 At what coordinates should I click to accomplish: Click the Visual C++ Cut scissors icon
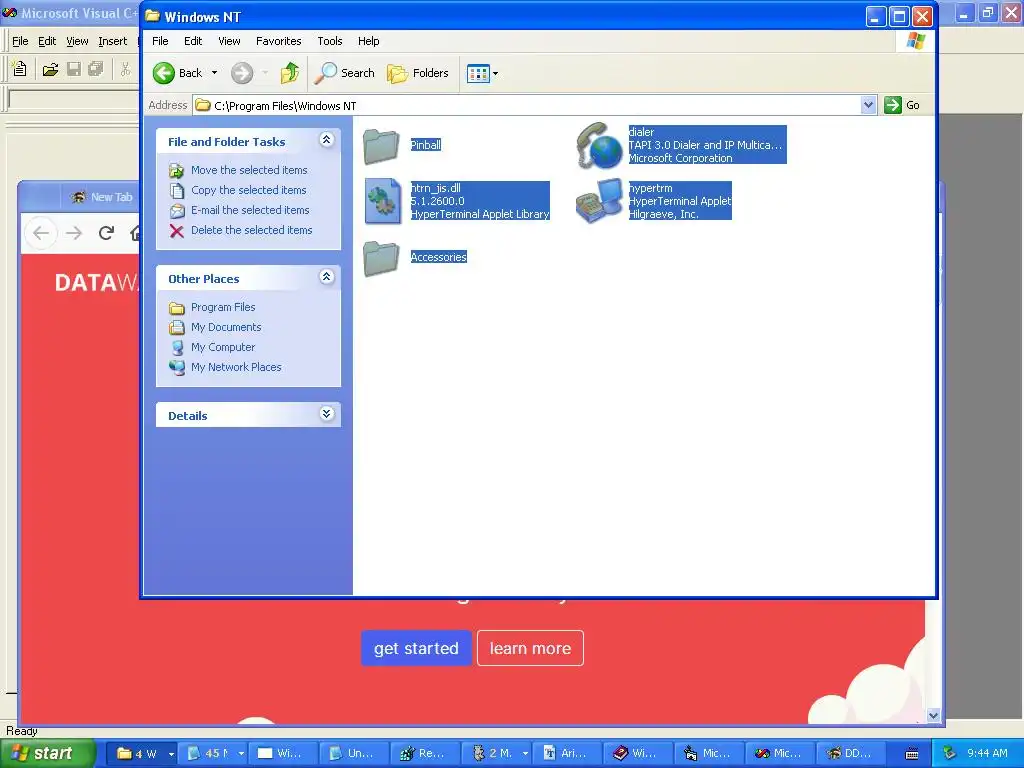pos(125,69)
